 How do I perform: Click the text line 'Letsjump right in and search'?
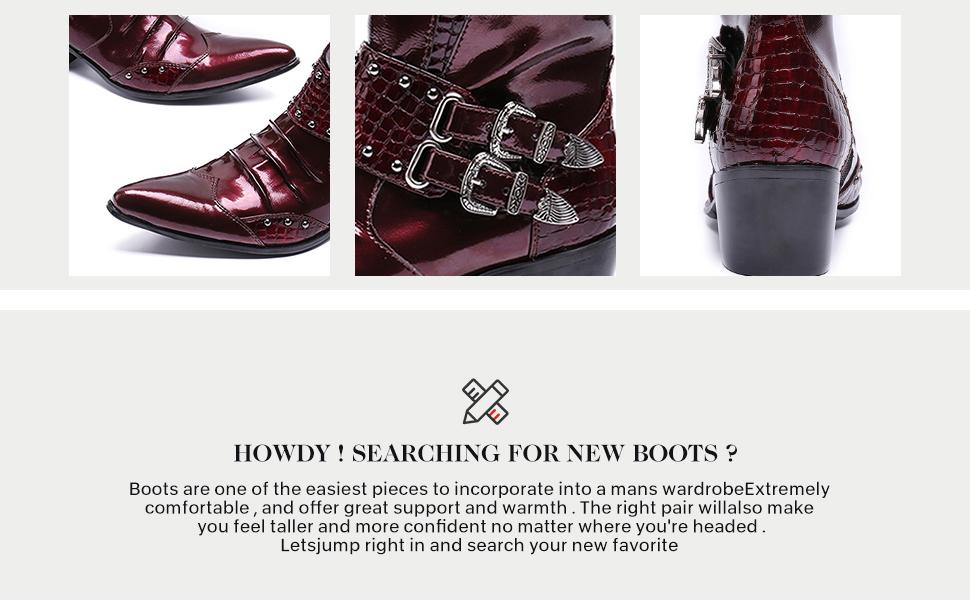pyautogui.click(x=479, y=546)
